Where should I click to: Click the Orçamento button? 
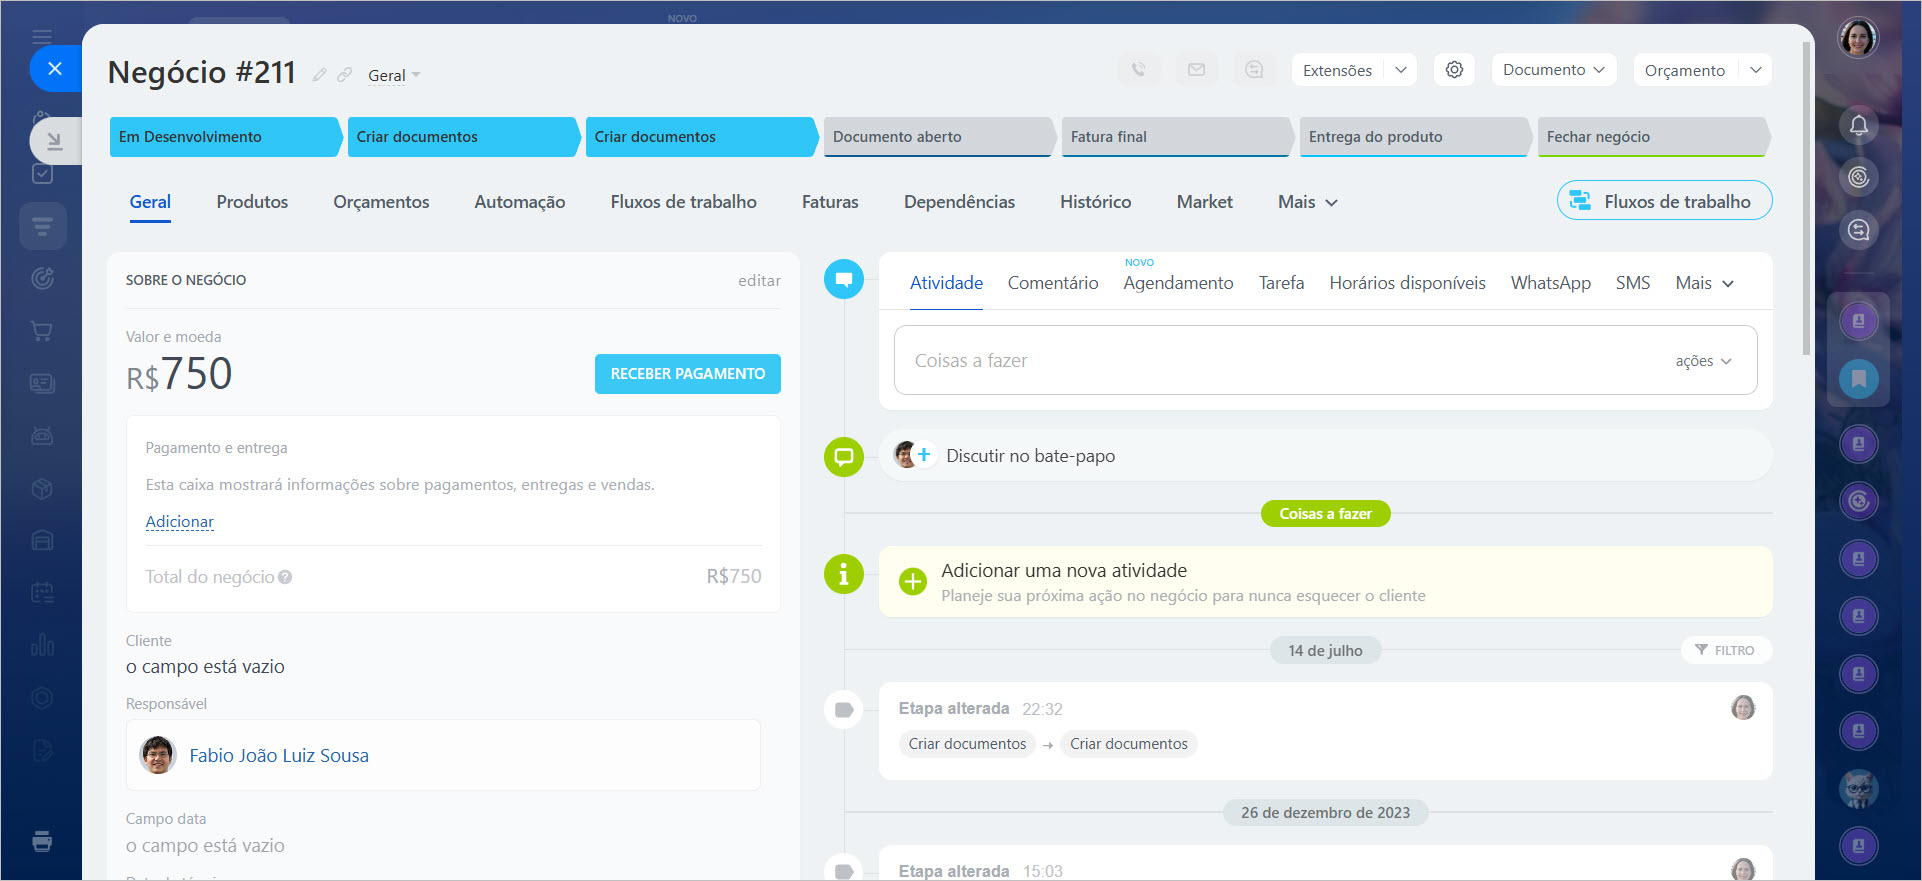coord(1685,70)
